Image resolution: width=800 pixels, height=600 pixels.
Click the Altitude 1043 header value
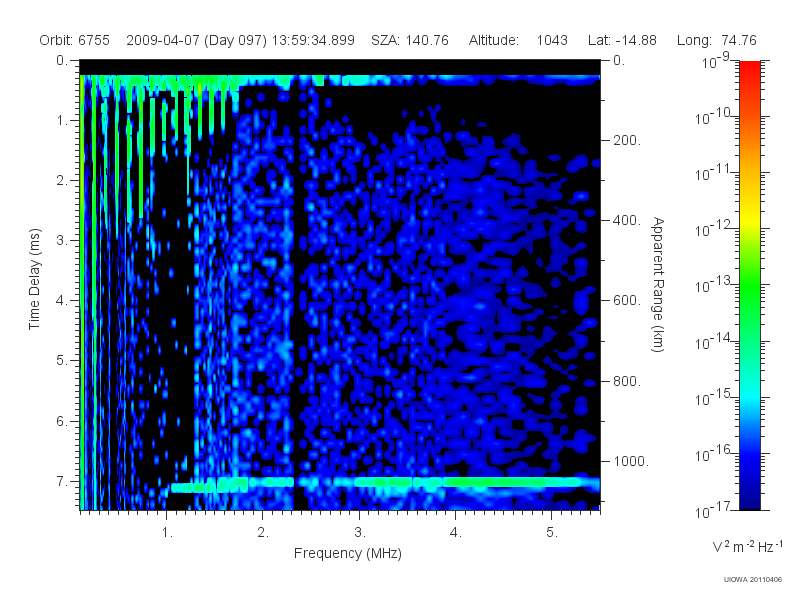(518, 40)
